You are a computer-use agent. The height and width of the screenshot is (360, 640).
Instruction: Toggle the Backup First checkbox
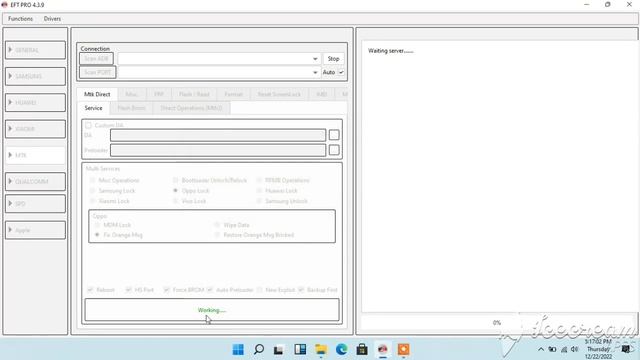tap(301, 290)
